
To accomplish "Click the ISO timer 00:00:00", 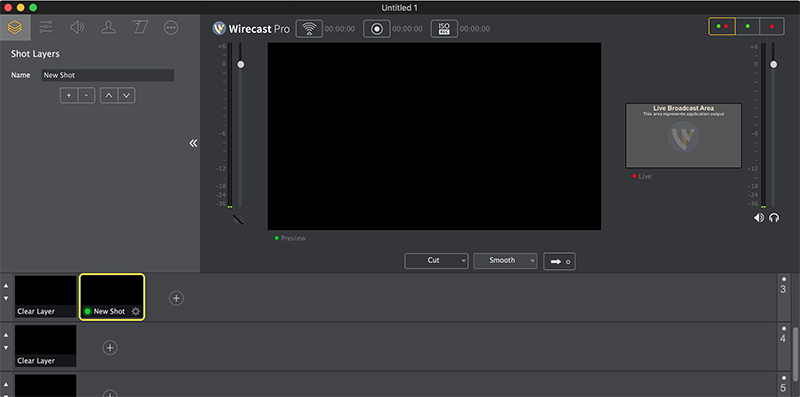I will [x=475, y=29].
